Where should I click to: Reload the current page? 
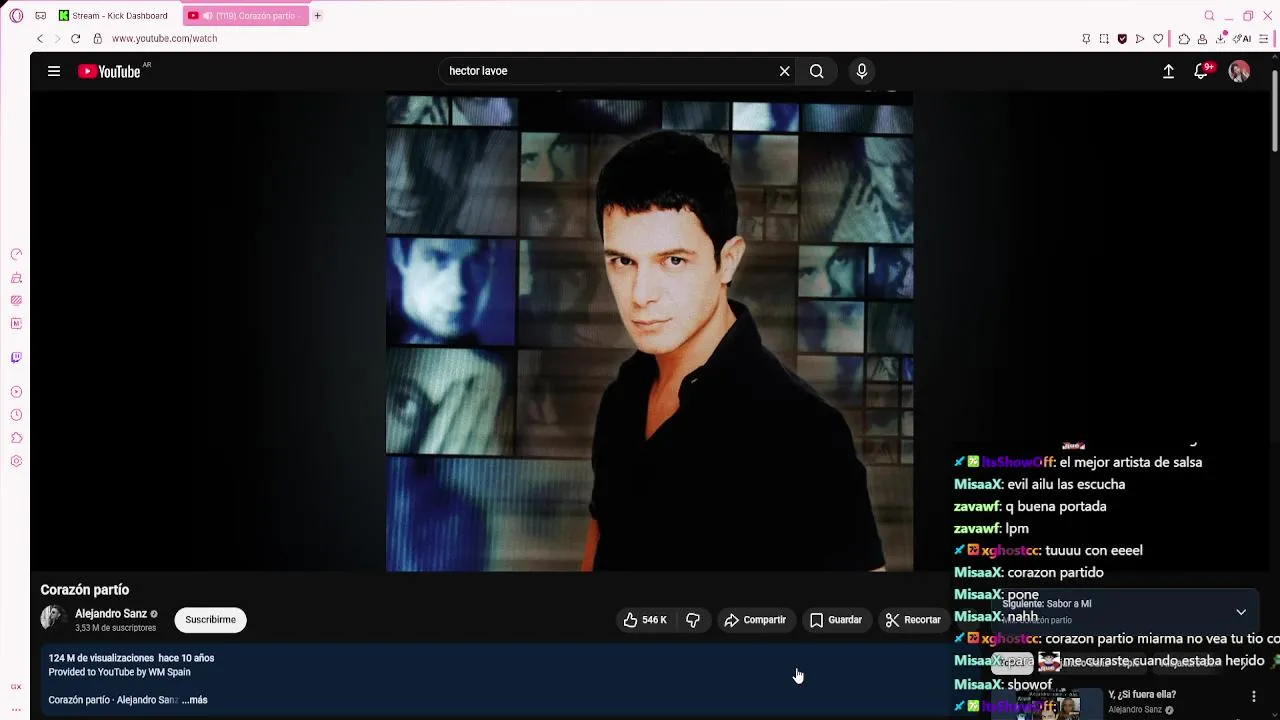75,38
